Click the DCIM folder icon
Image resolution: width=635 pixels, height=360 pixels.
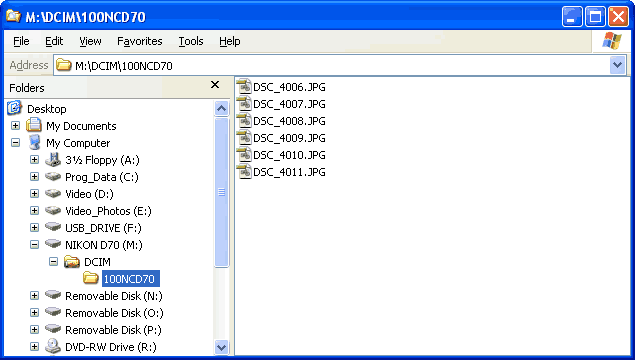(x=72, y=262)
